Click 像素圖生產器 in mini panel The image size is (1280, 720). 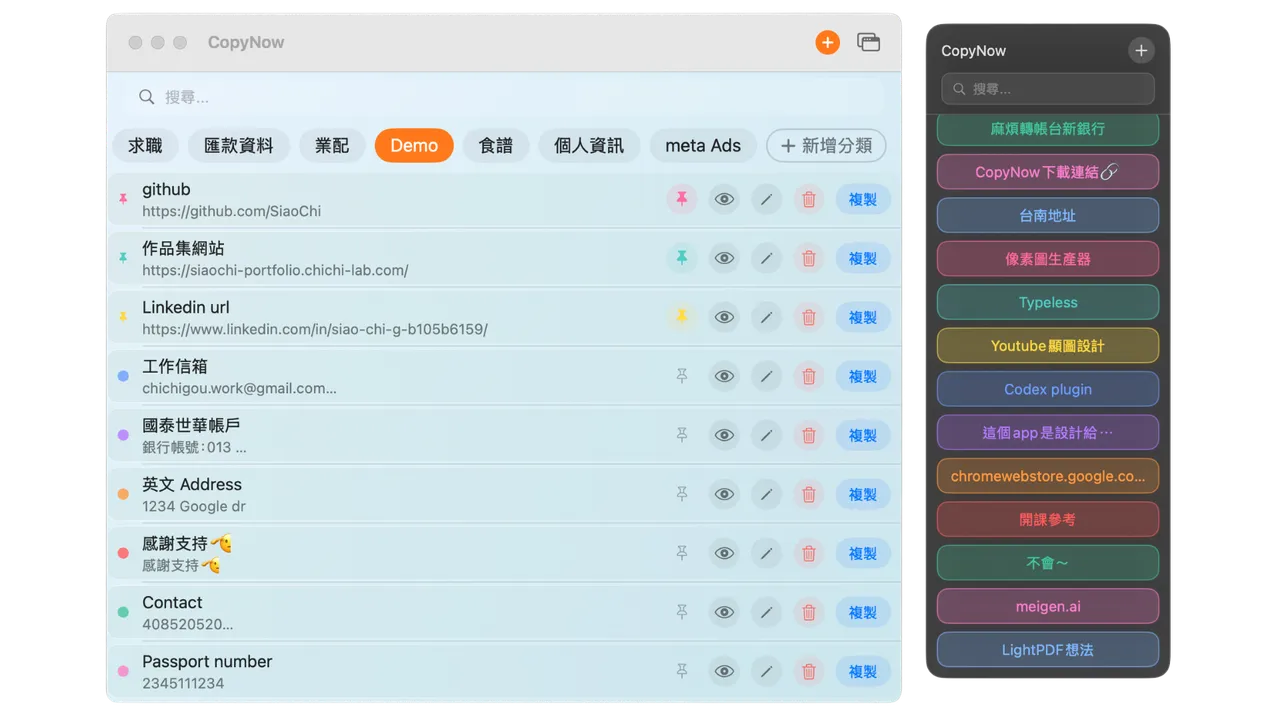pos(1048,259)
